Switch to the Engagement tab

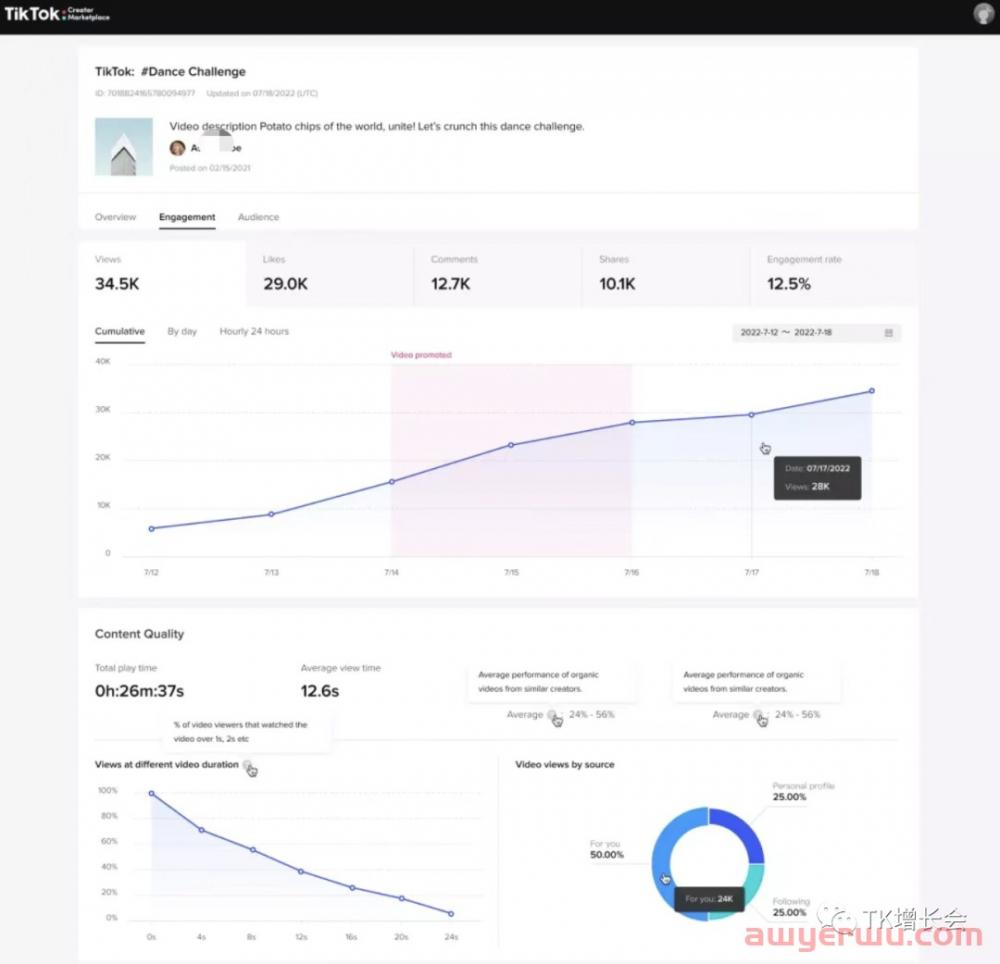click(x=187, y=217)
